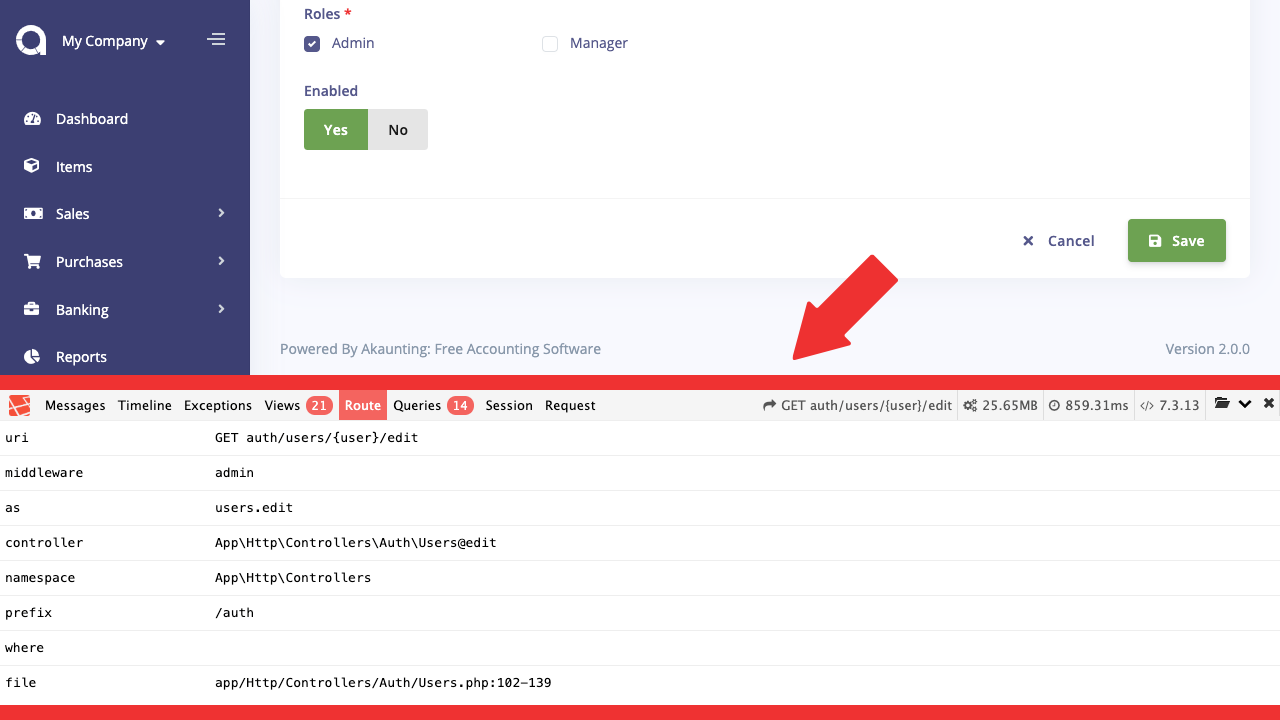Image resolution: width=1280 pixels, height=720 pixels.
Task: Click the middleware admin value
Action: point(235,473)
